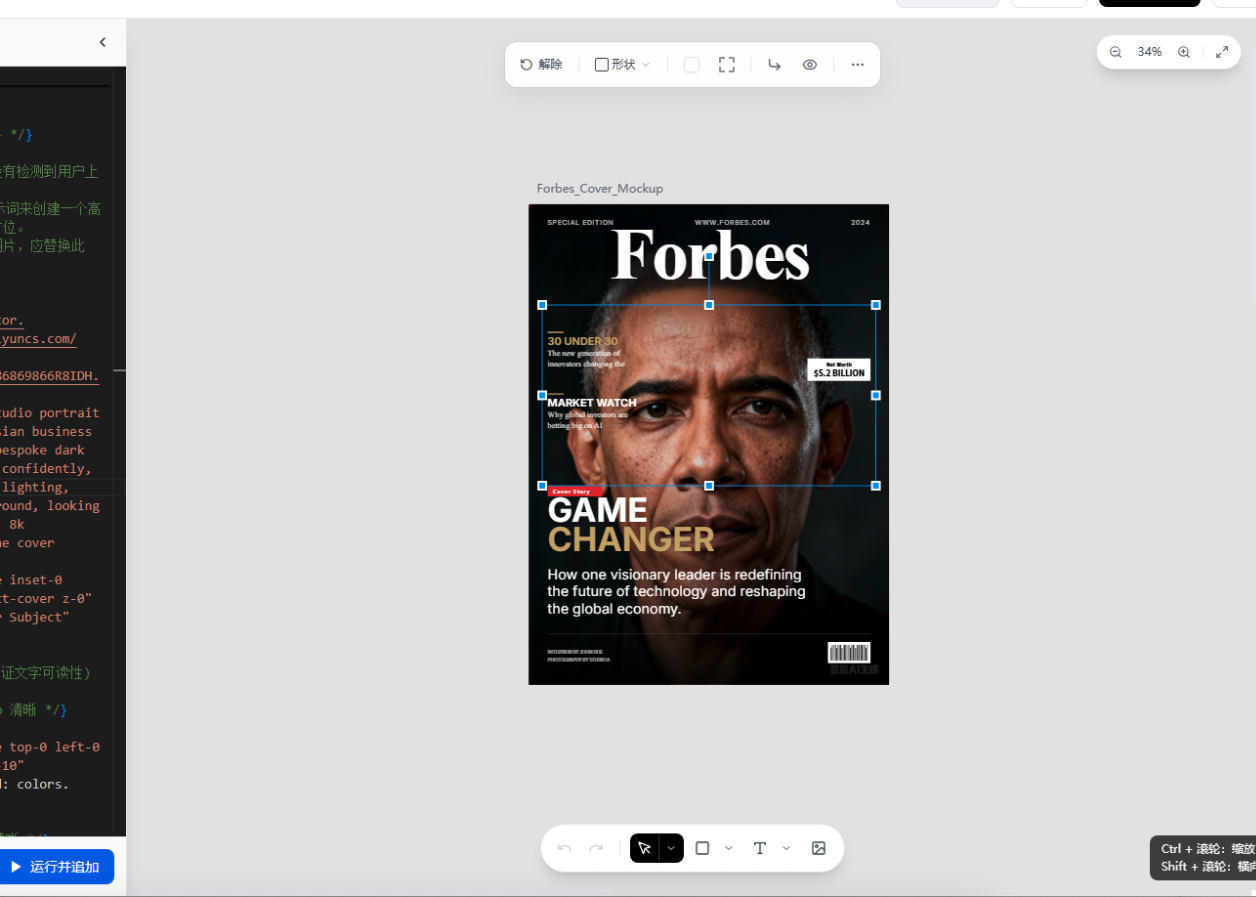1256x897 pixels.
Task: Click the bent arrow icon in the top toolbar
Action: pos(774,64)
